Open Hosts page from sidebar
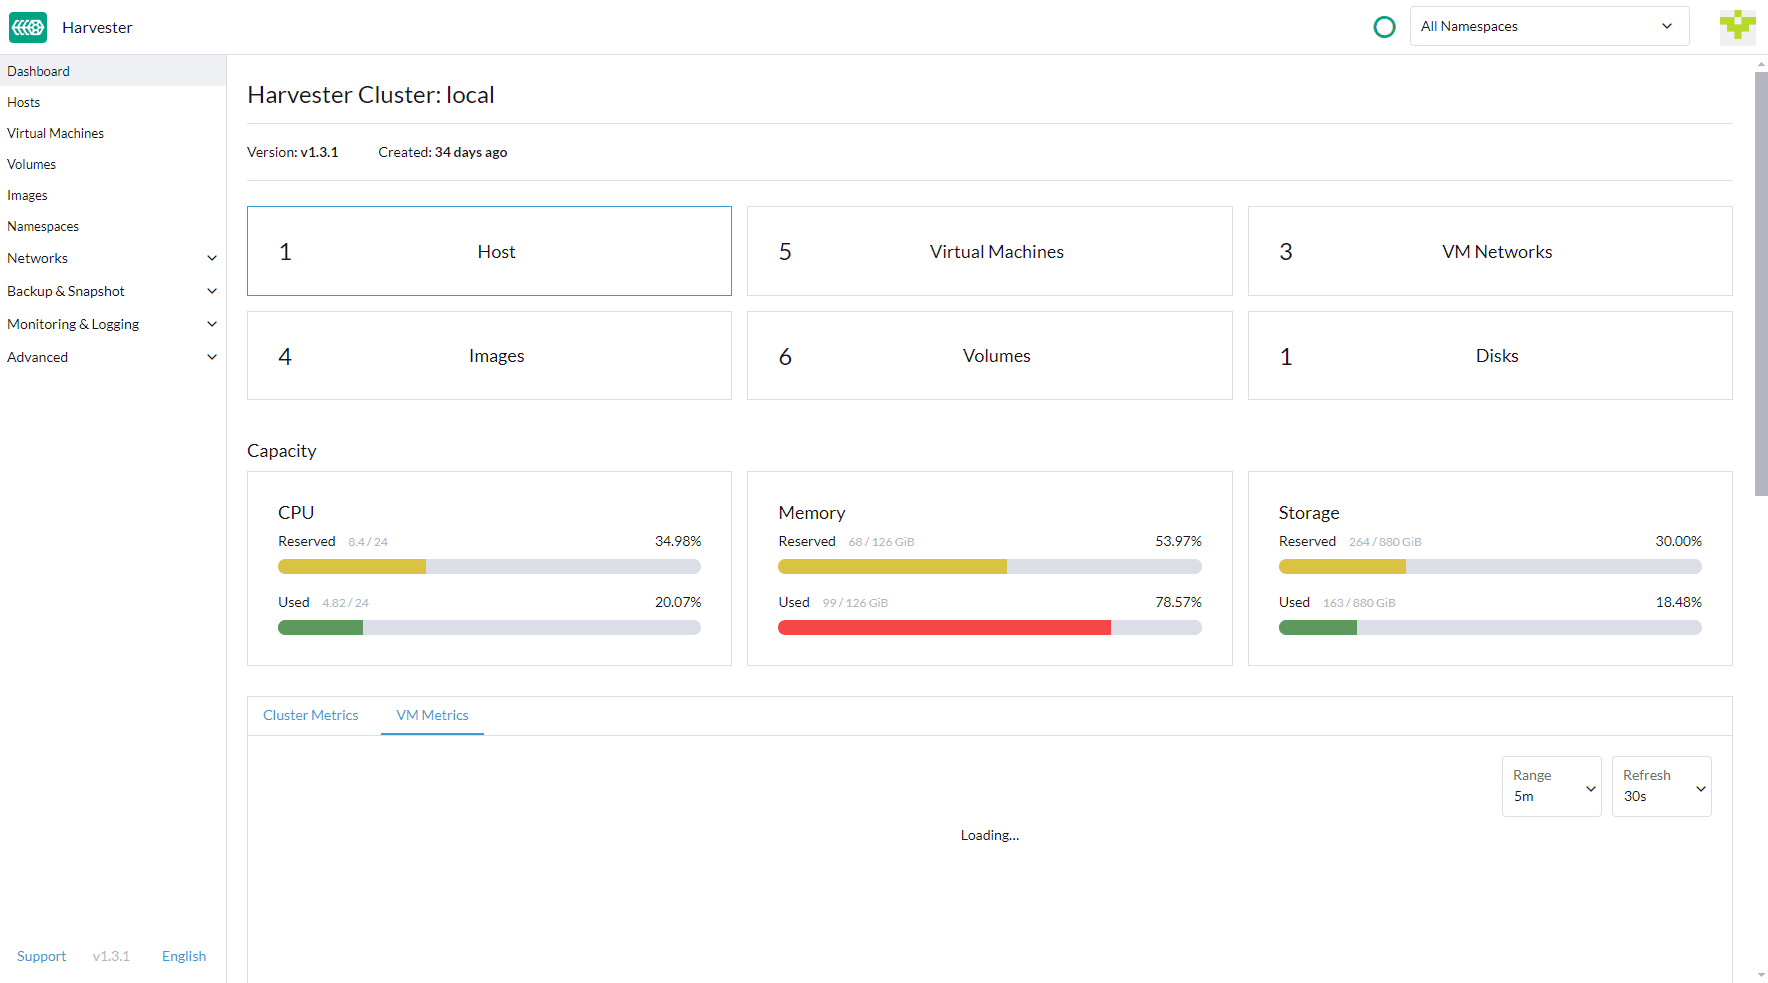This screenshot has height=983, width=1768. (113, 102)
